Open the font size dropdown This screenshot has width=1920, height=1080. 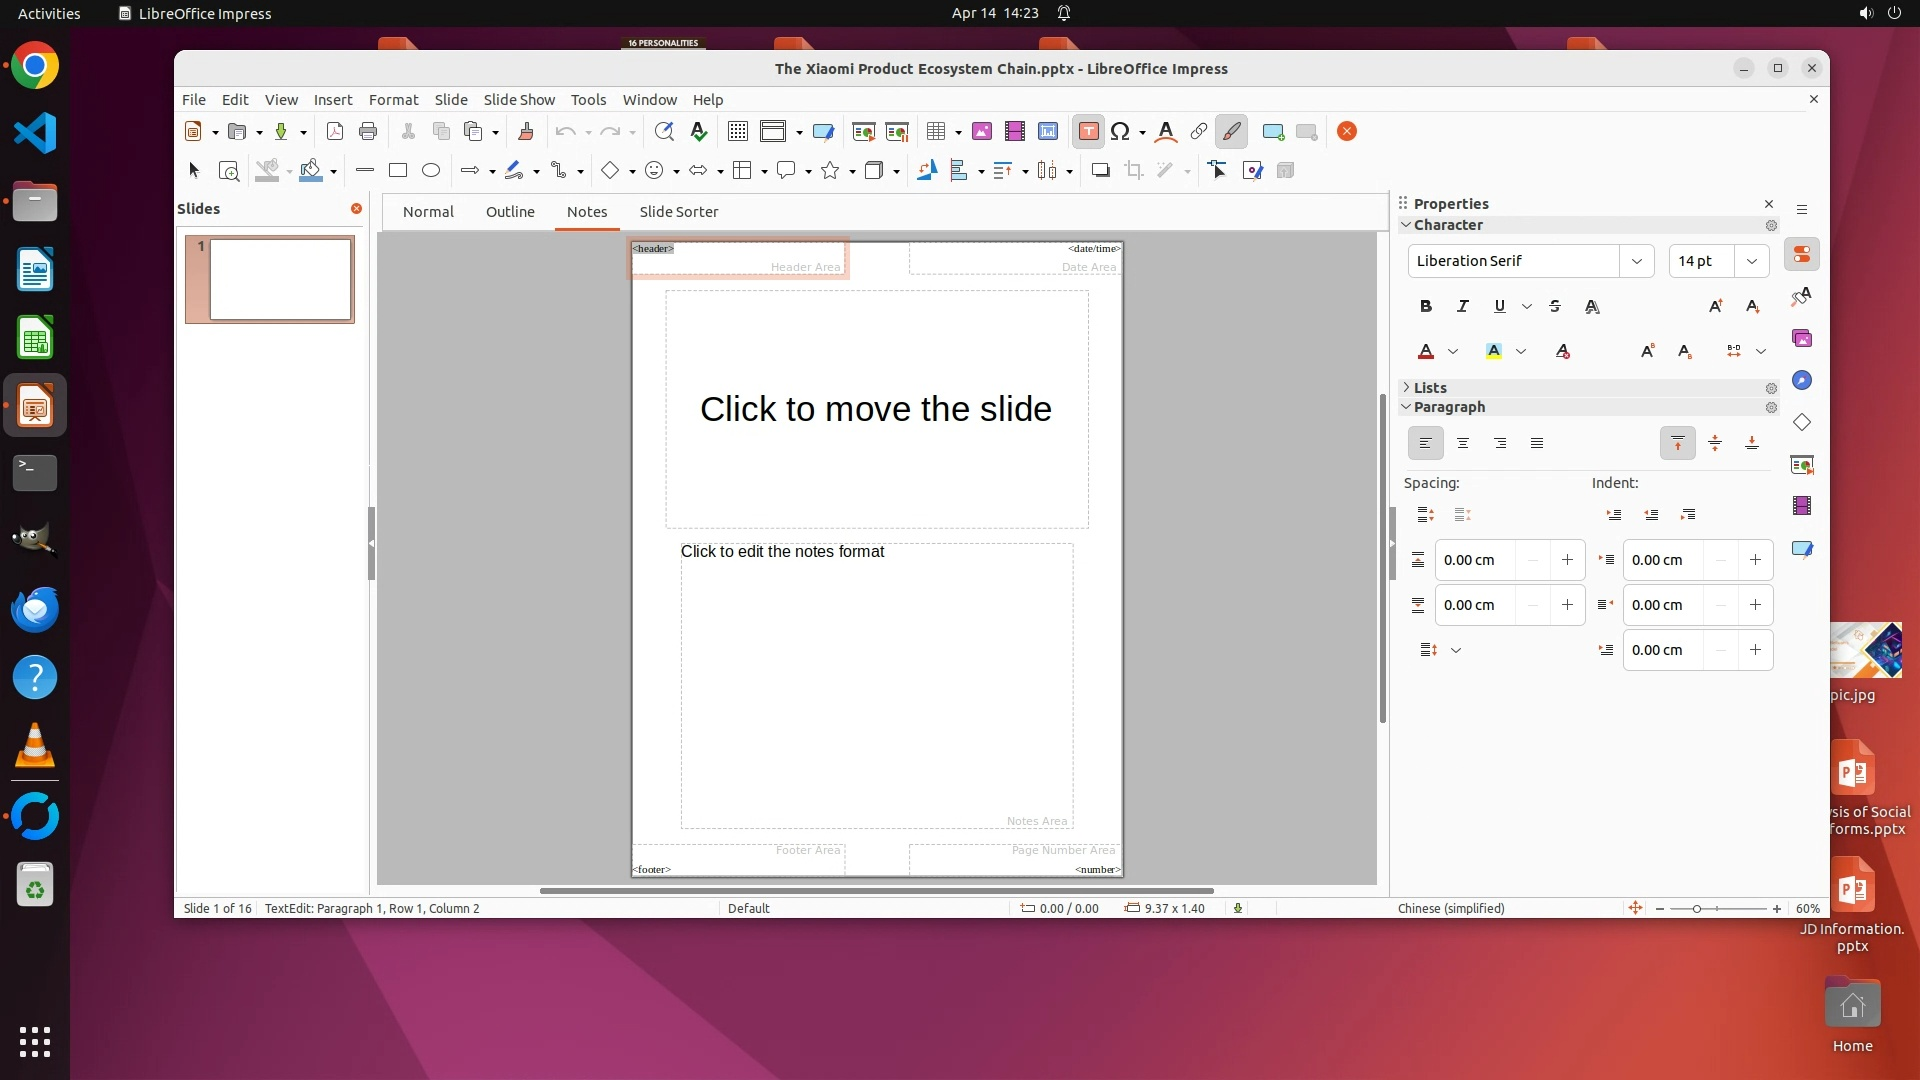(x=1752, y=261)
